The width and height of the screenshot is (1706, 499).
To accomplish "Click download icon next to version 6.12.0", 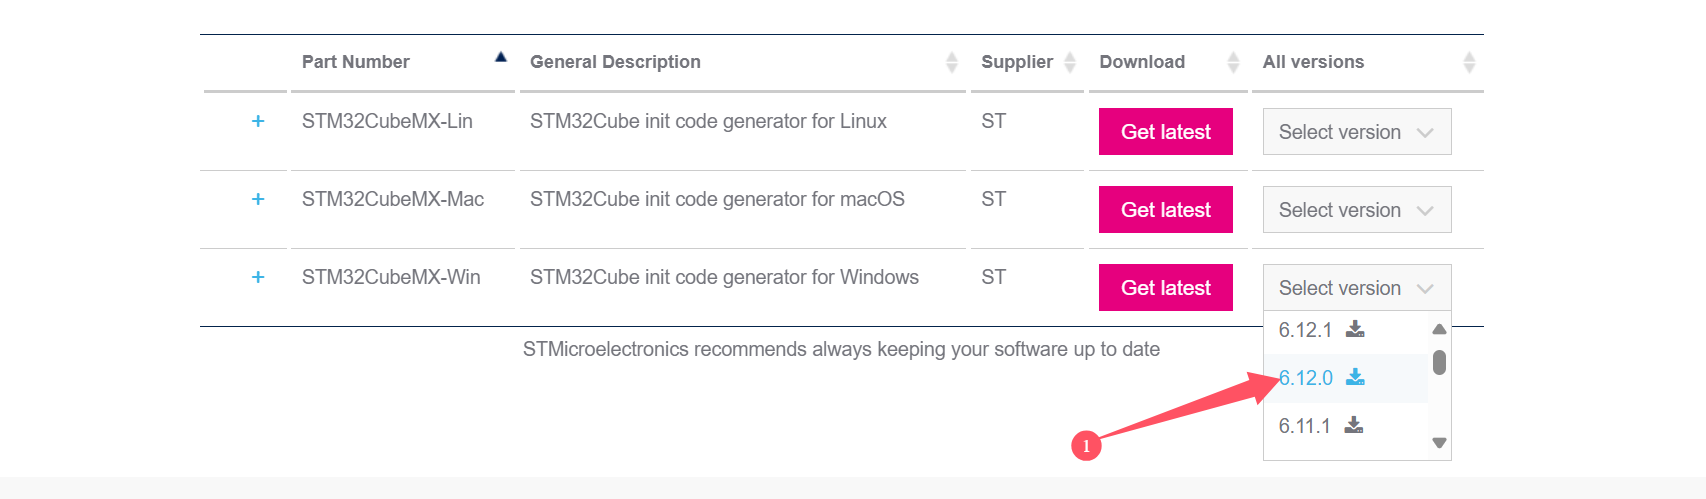I will click(1355, 377).
